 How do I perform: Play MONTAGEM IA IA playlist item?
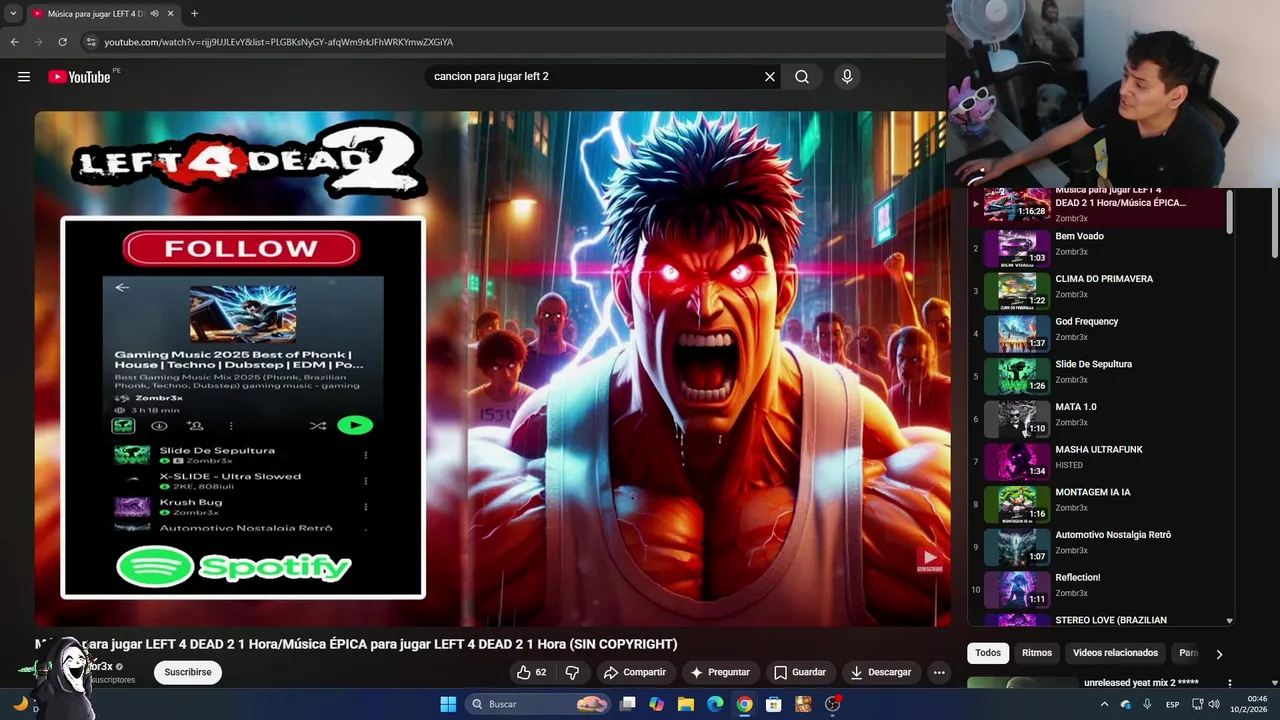1096,504
